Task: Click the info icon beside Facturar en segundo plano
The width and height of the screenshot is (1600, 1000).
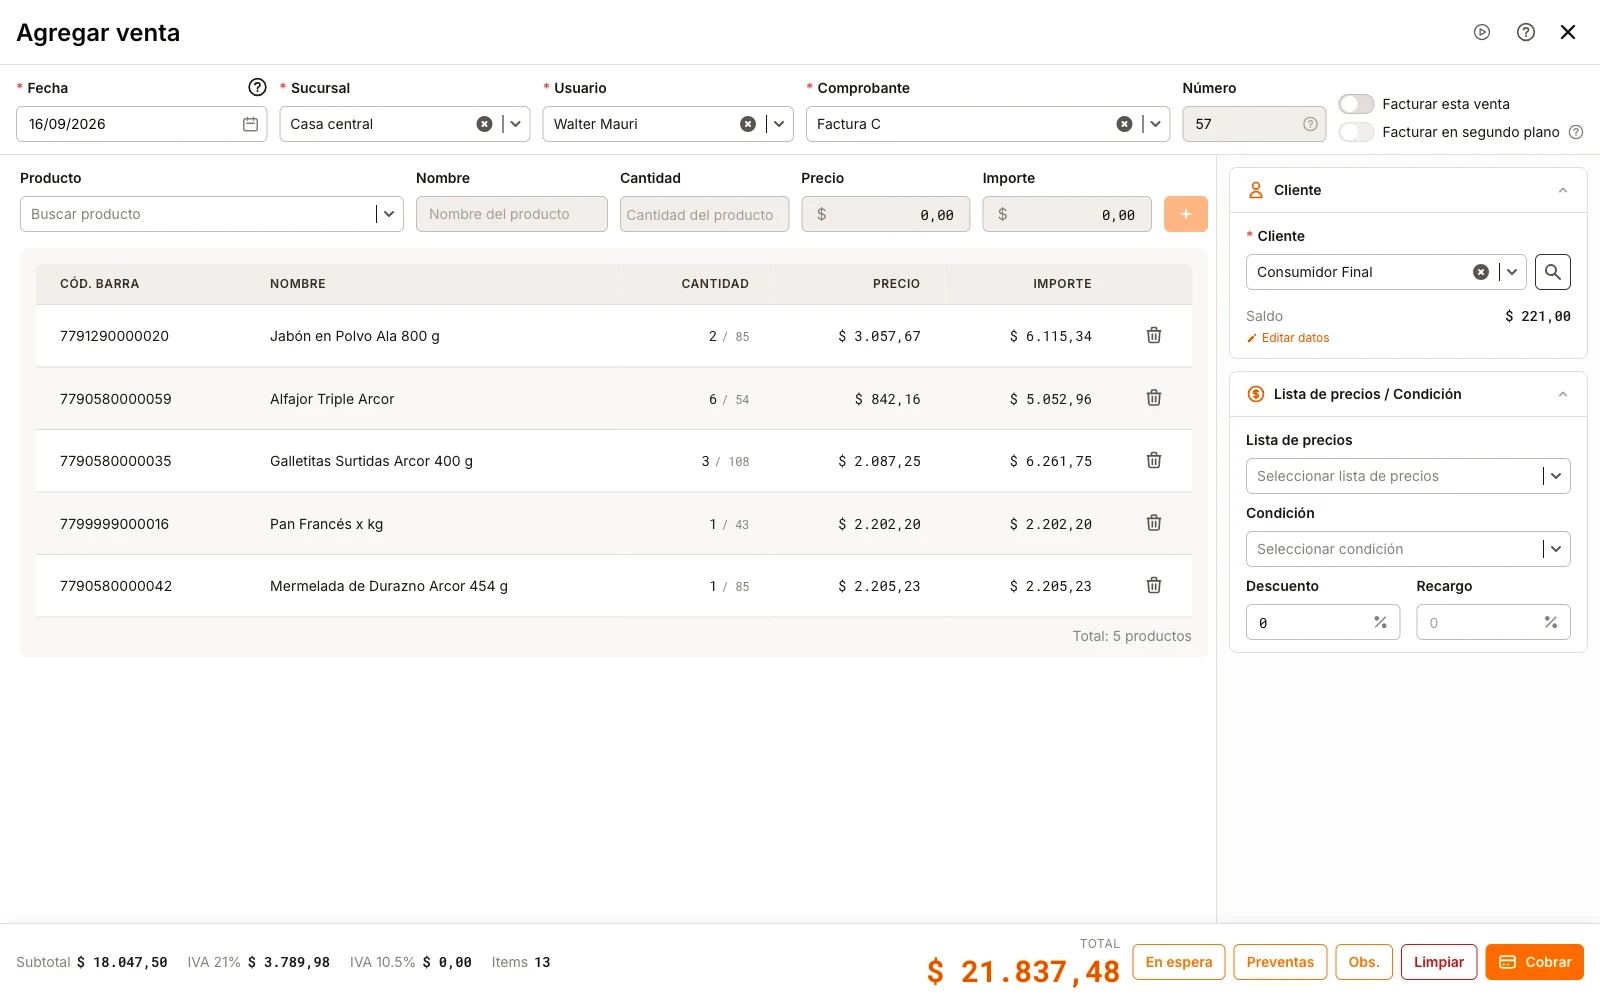Action: [1576, 132]
